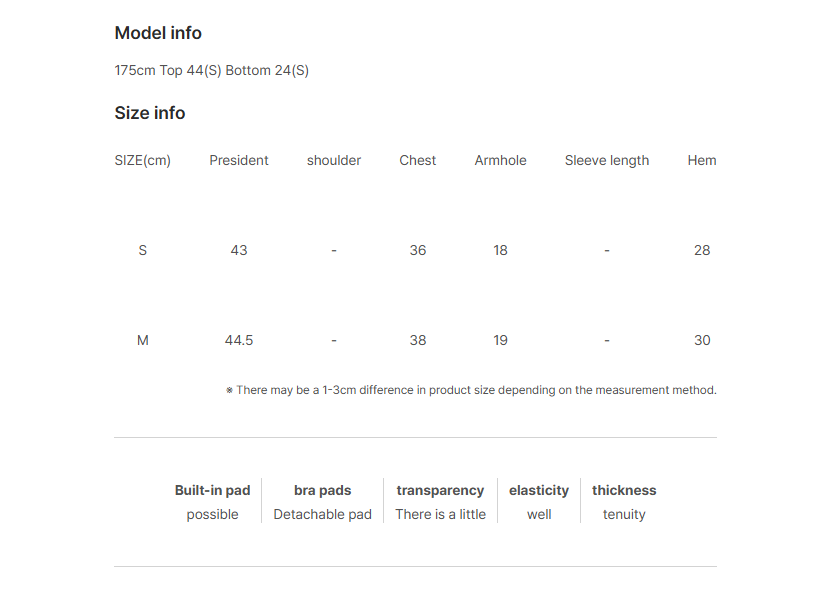Image resolution: width=830 pixels, height=589 pixels.
Task: Click the measurement difference disclaimer note
Action: coord(471,390)
